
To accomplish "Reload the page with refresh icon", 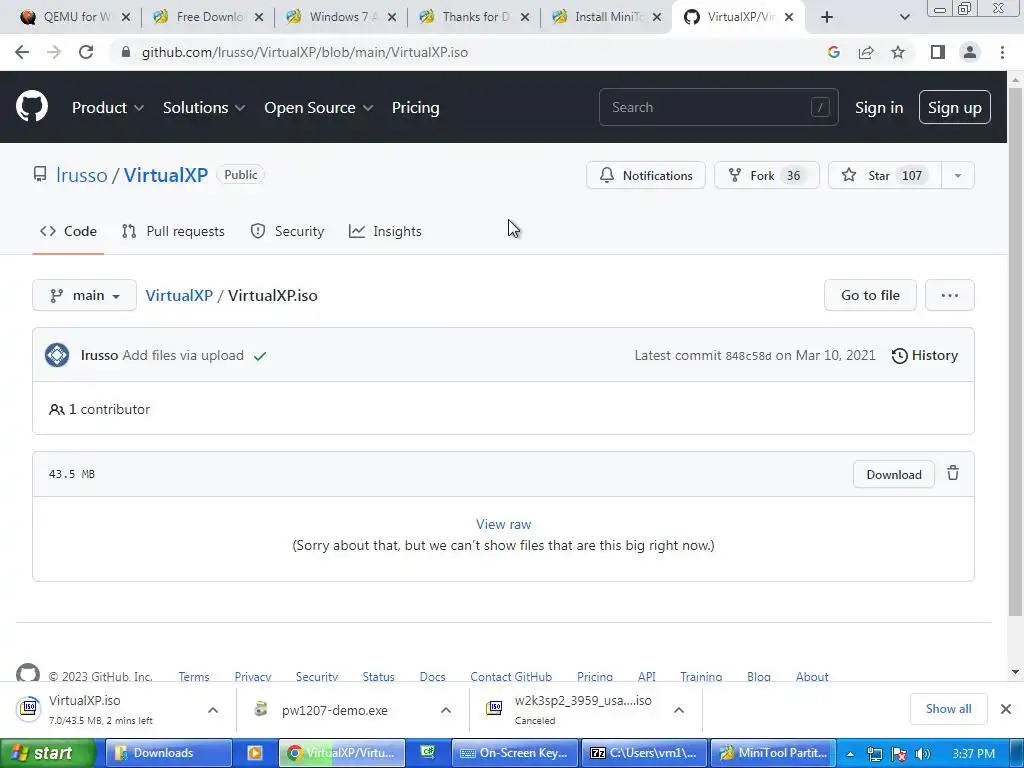I will click(86, 52).
